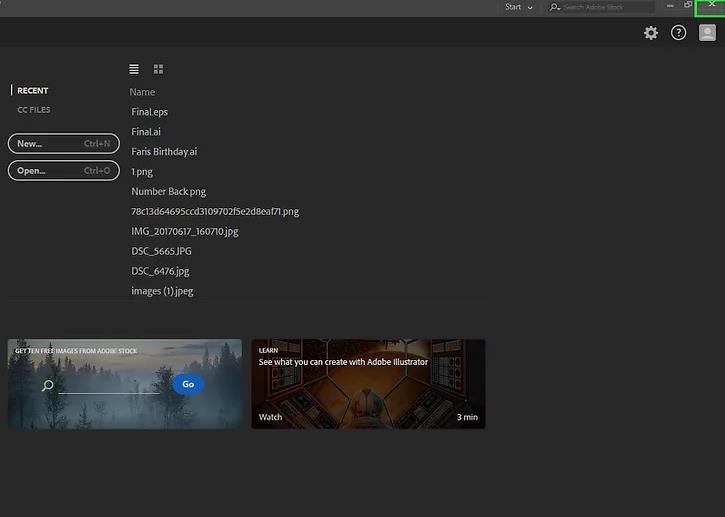Watch the Adobe Illustrator learn video
The width and height of the screenshot is (725, 517).
[368, 384]
